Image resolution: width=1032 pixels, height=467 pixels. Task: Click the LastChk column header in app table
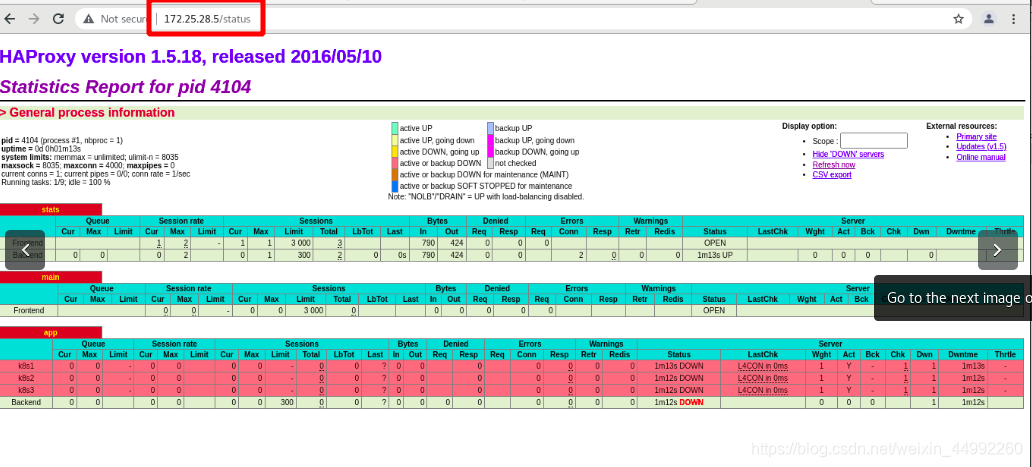coord(763,355)
